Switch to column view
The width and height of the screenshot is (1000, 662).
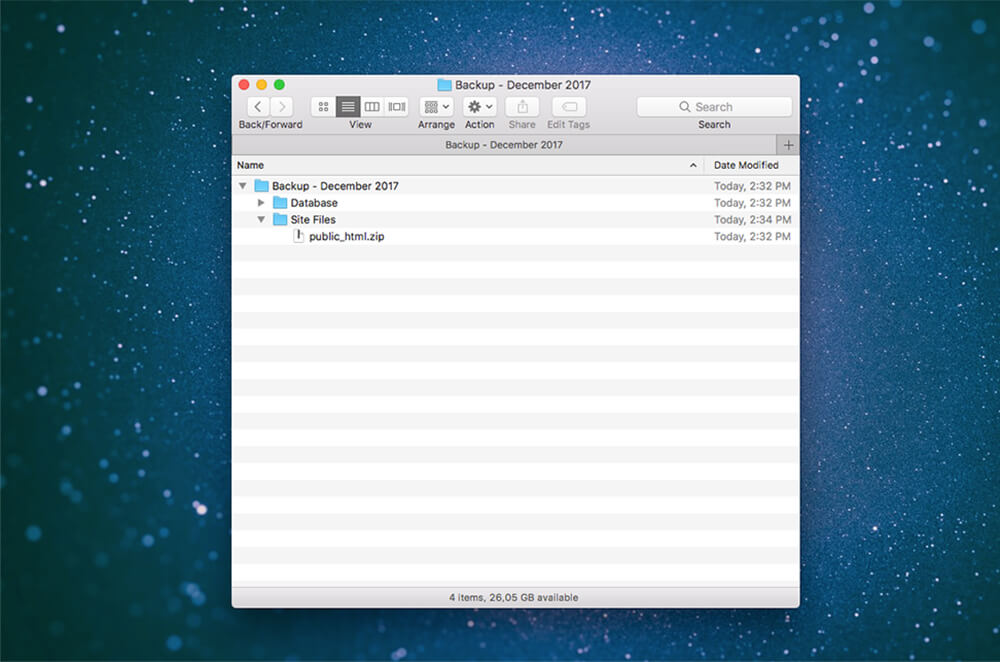372,107
